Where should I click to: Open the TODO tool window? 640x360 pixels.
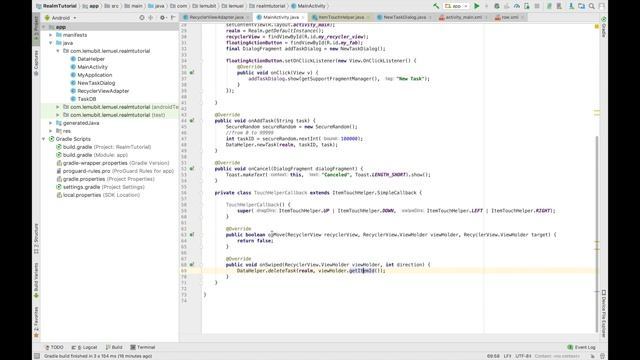click(x=54, y=347)
